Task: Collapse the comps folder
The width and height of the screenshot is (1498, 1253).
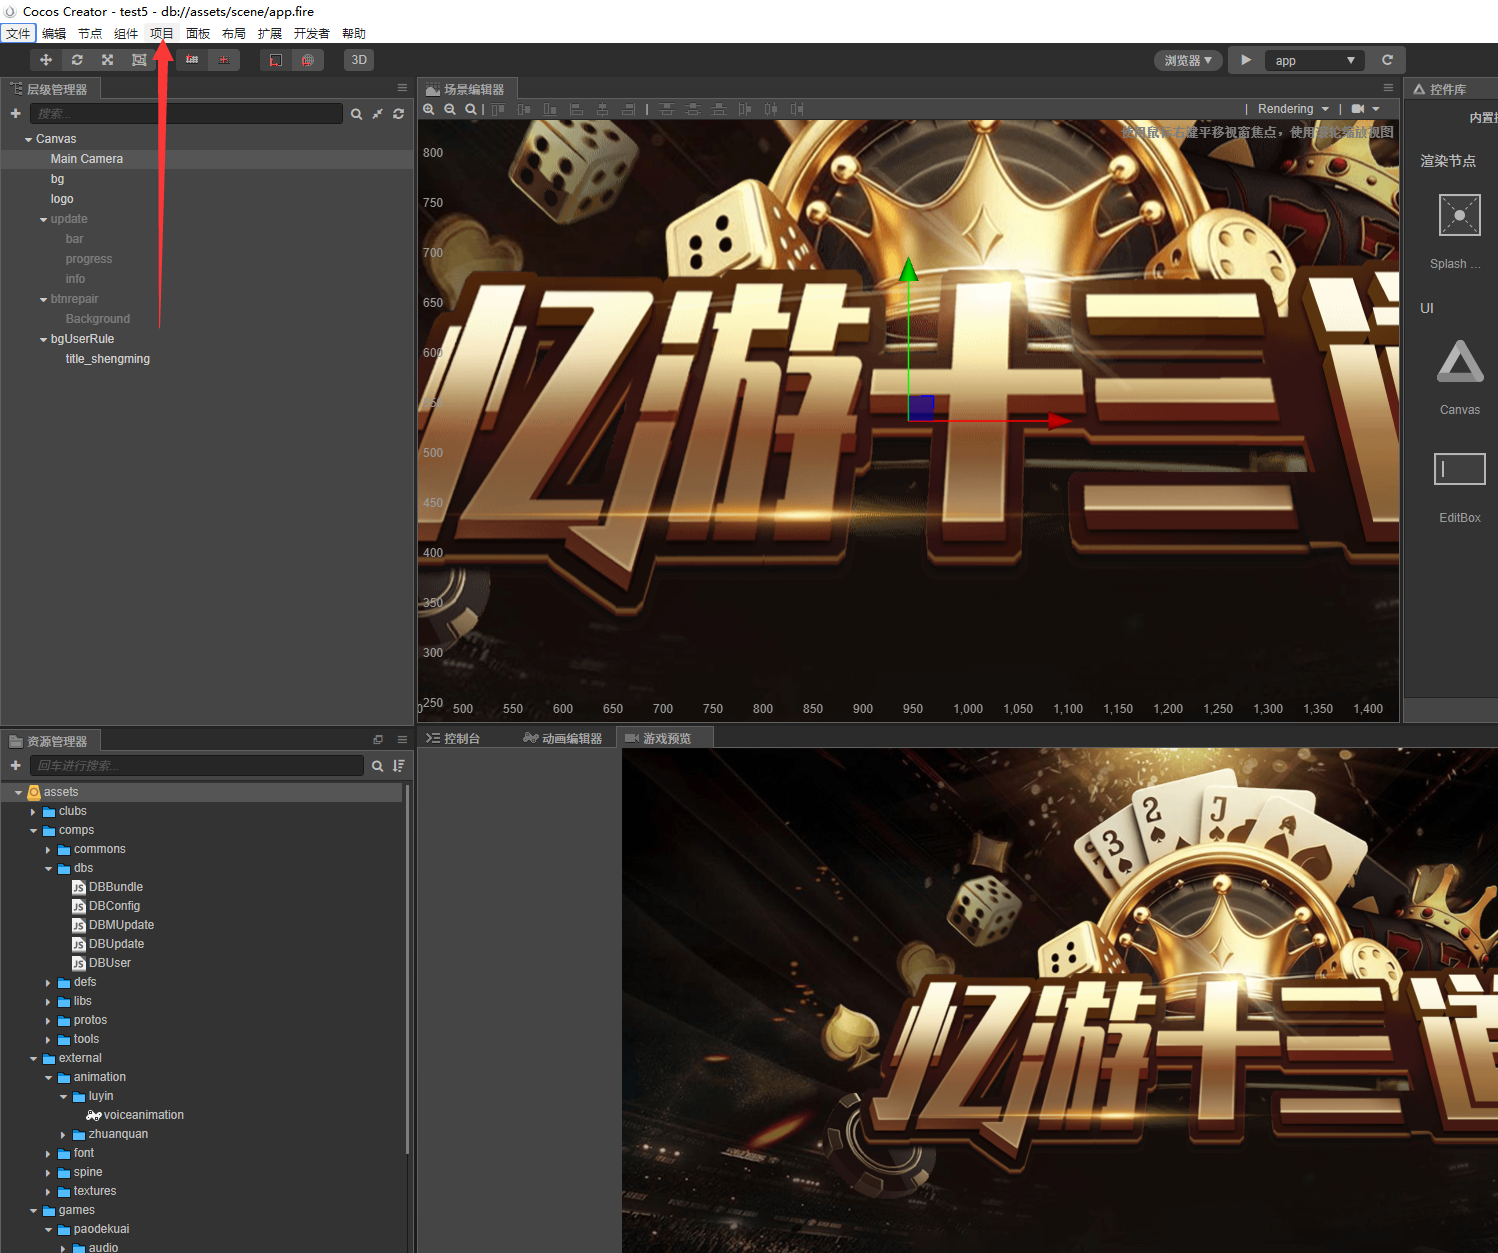Action: coord(33,831)
